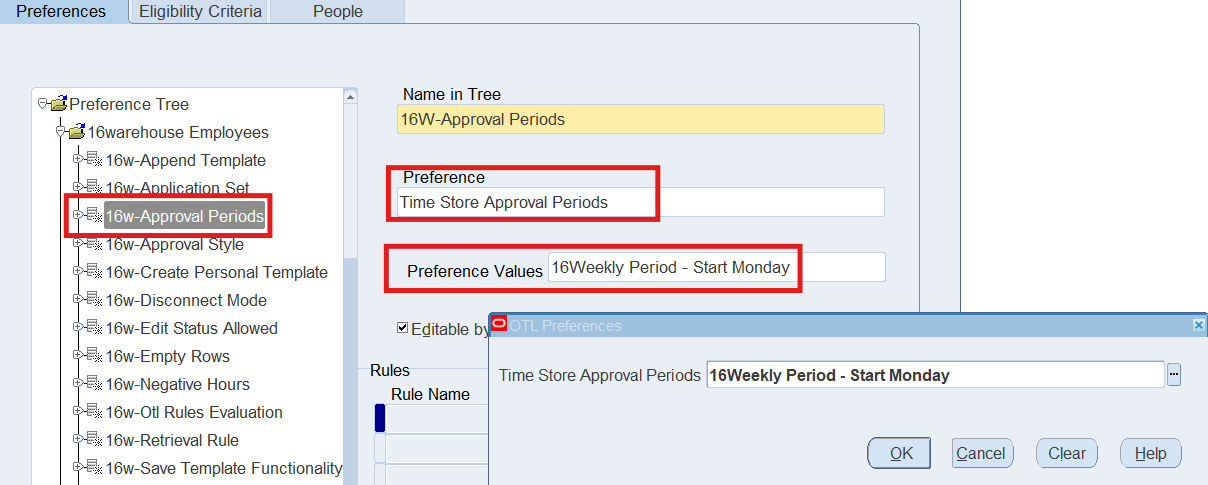Click the 16w-Retrieval Rule node icon
The width and height of the screenshot is (1208, 485).
94,440
